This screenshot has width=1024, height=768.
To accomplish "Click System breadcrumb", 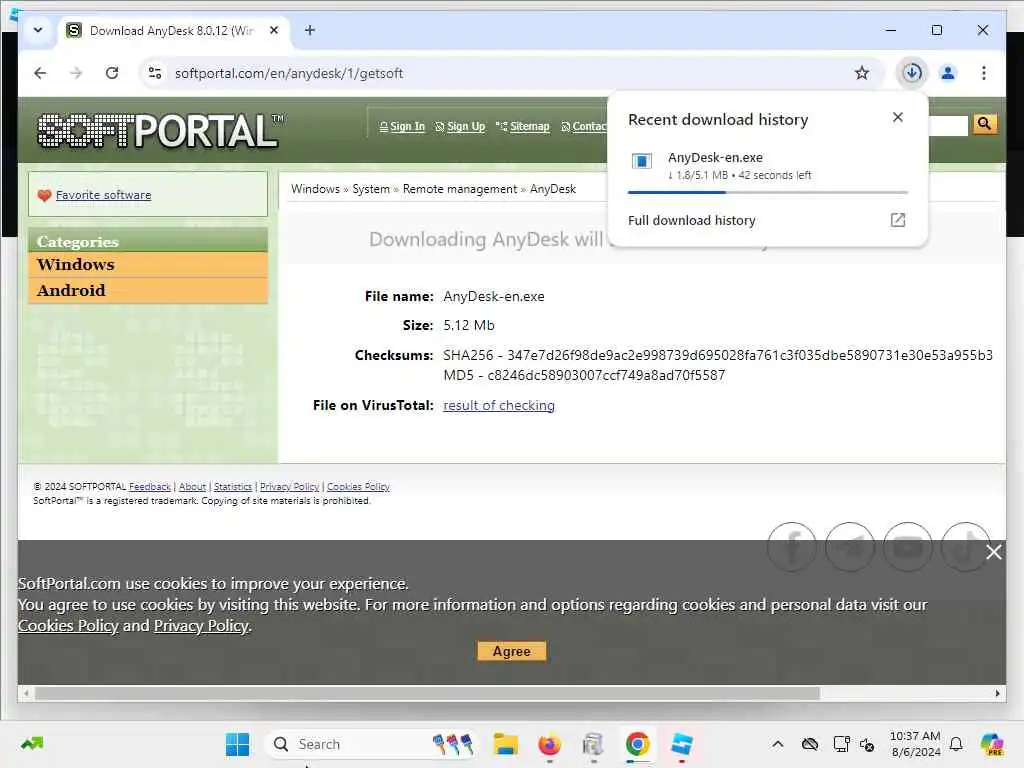I will click(x=371, y=189).
